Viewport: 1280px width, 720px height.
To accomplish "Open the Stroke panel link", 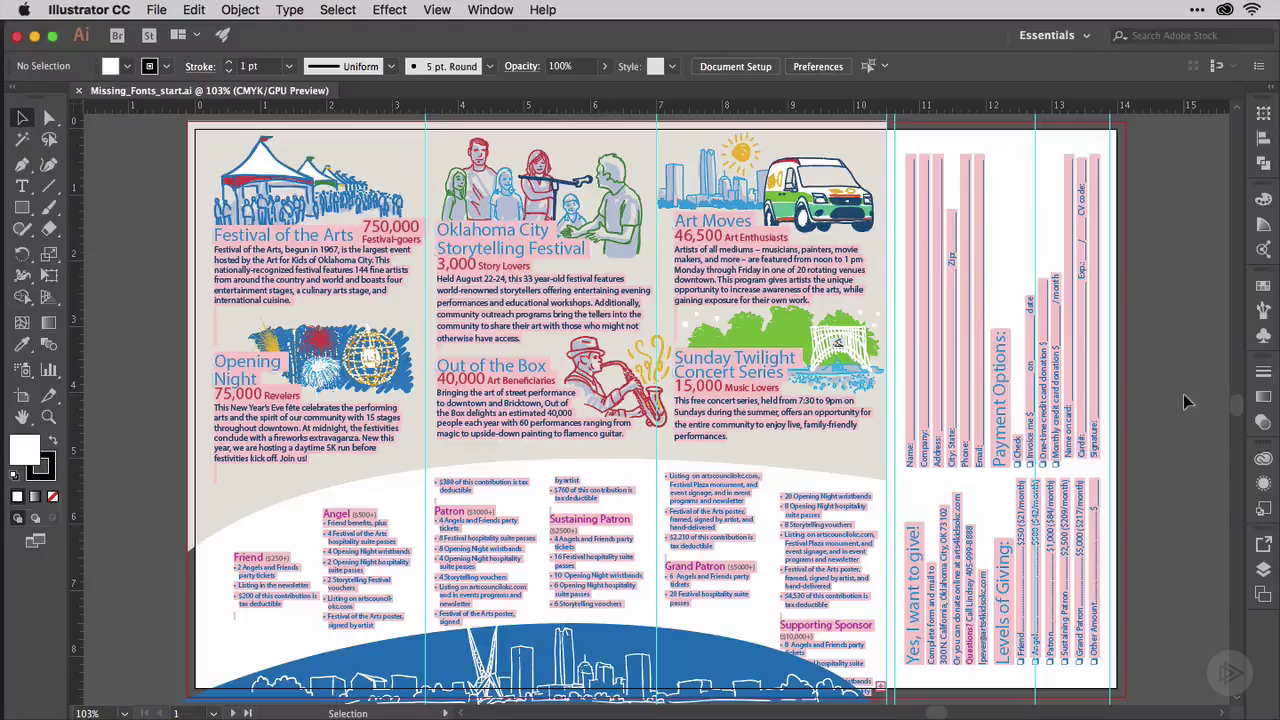I will click(x=200, y=66).
